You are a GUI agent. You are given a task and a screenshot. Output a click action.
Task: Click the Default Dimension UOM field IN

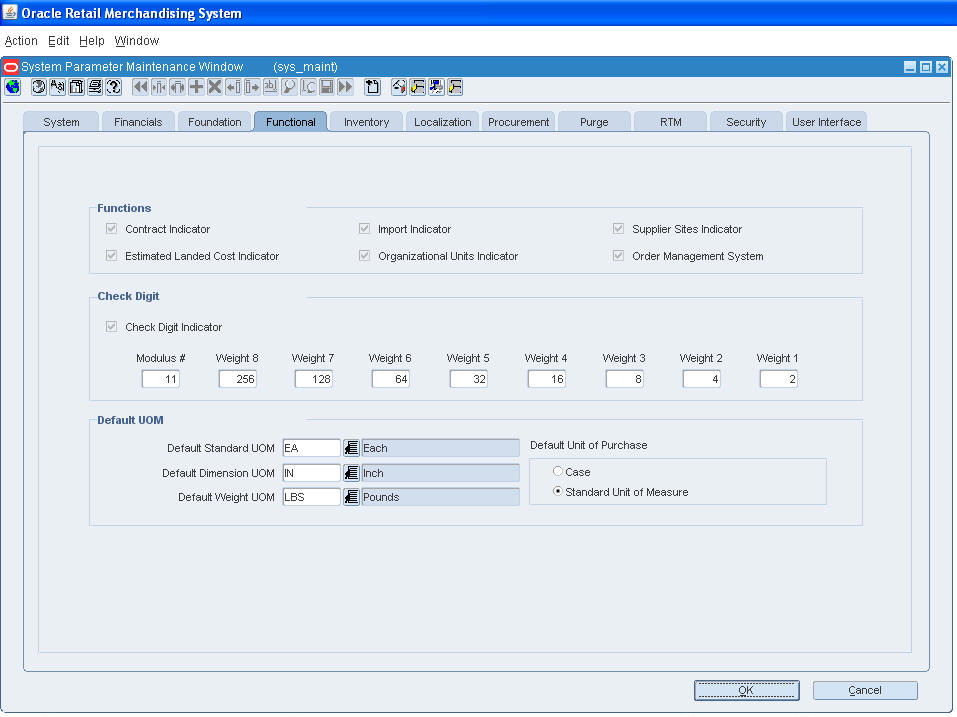click(311, 472)
